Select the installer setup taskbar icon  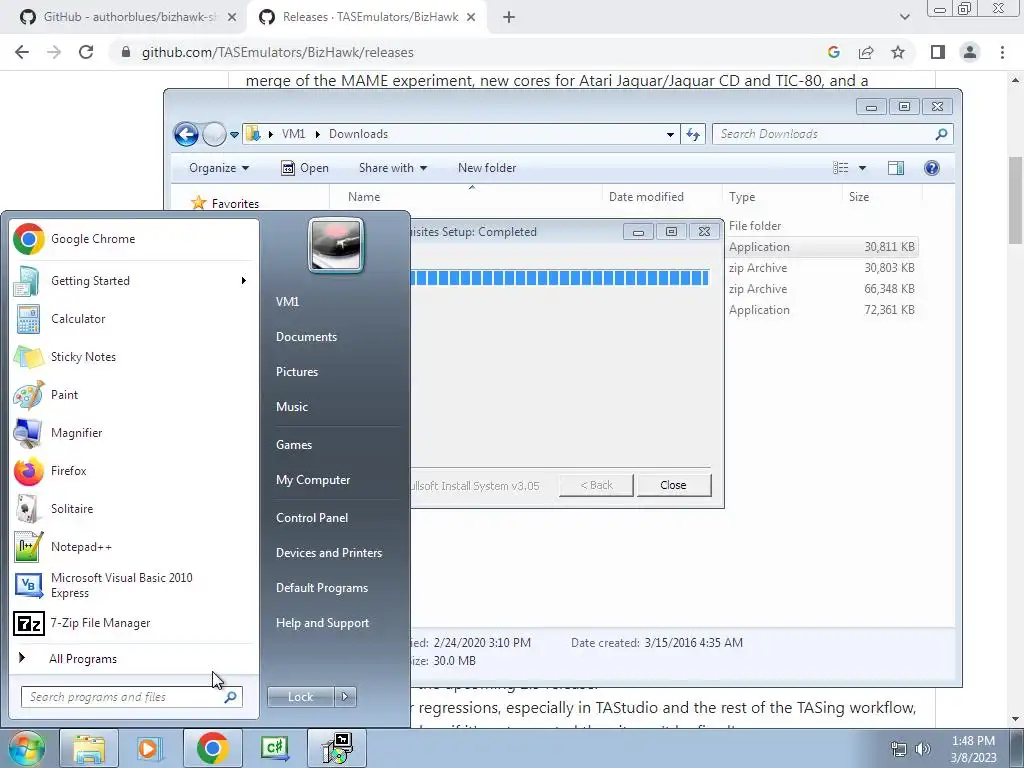pyautogui.click(x=337, y=748)
